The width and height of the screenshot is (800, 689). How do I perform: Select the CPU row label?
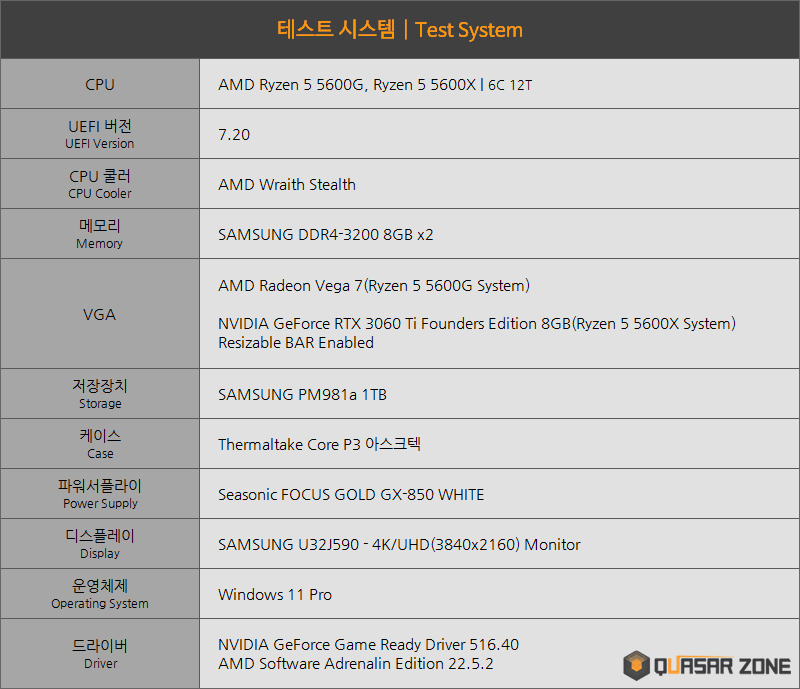100,84
